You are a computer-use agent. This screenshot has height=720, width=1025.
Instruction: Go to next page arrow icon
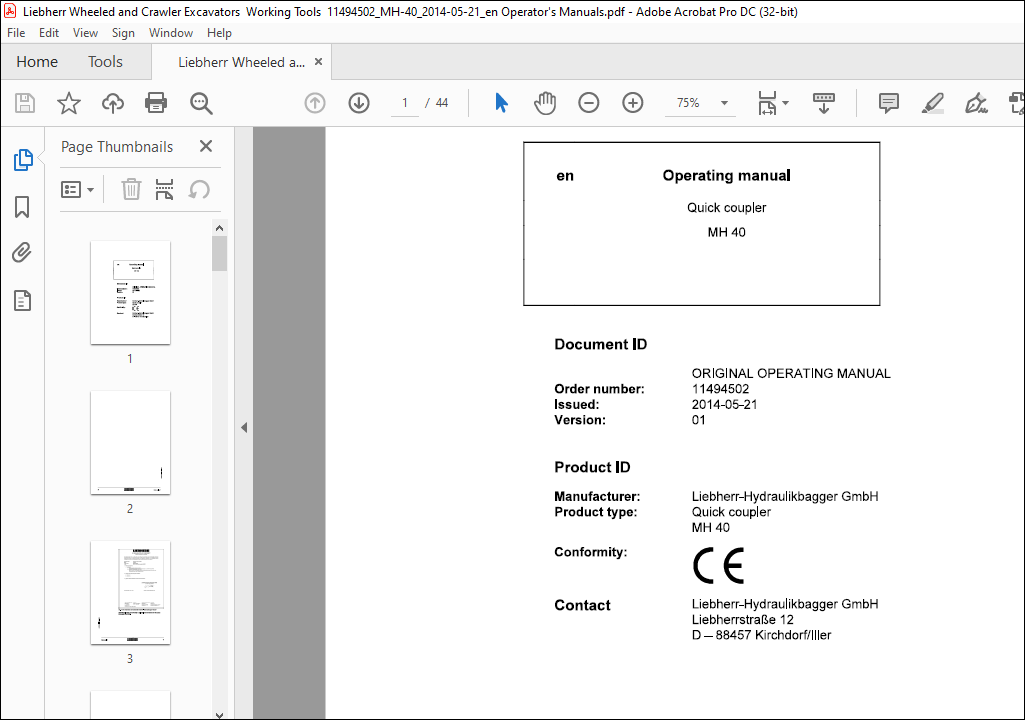(359, 103)
